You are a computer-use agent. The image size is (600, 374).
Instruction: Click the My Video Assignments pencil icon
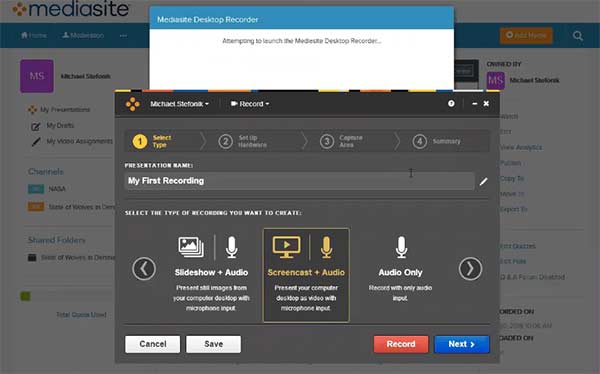point(36,142)
